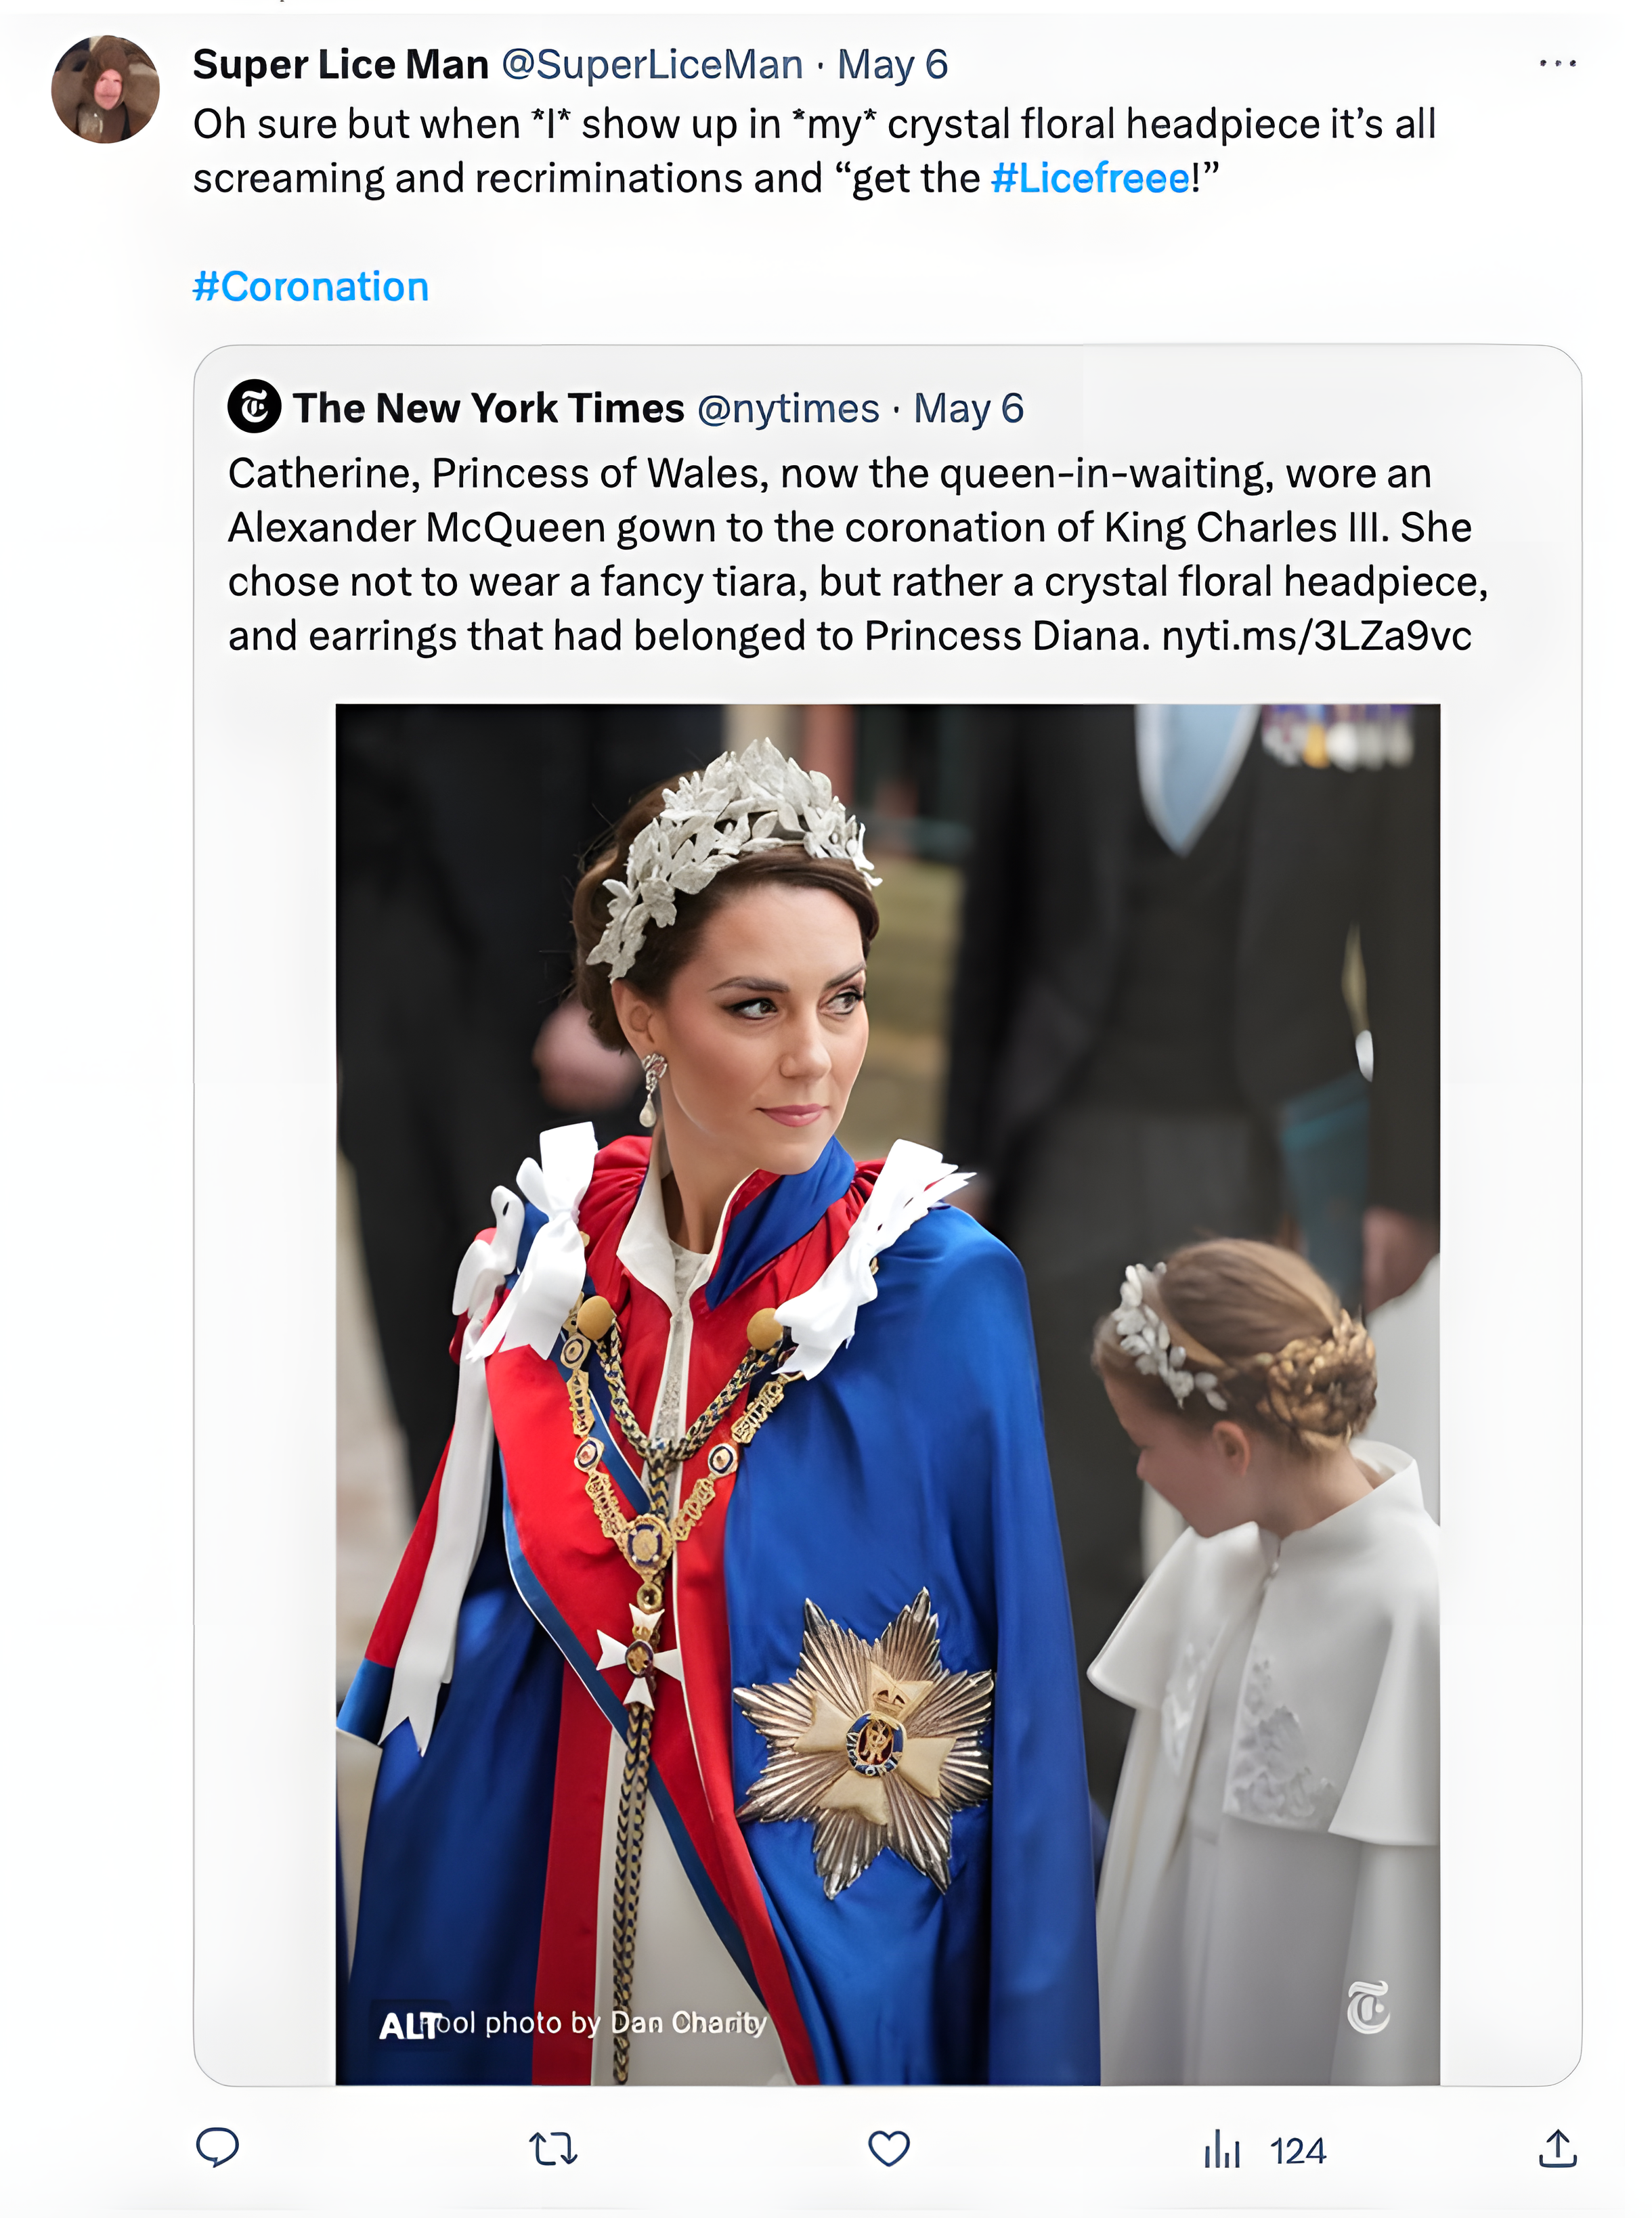Open the #Coronation hashtag link
This screenshot has height=2218, width=1652.
click(x=311, y=287)
